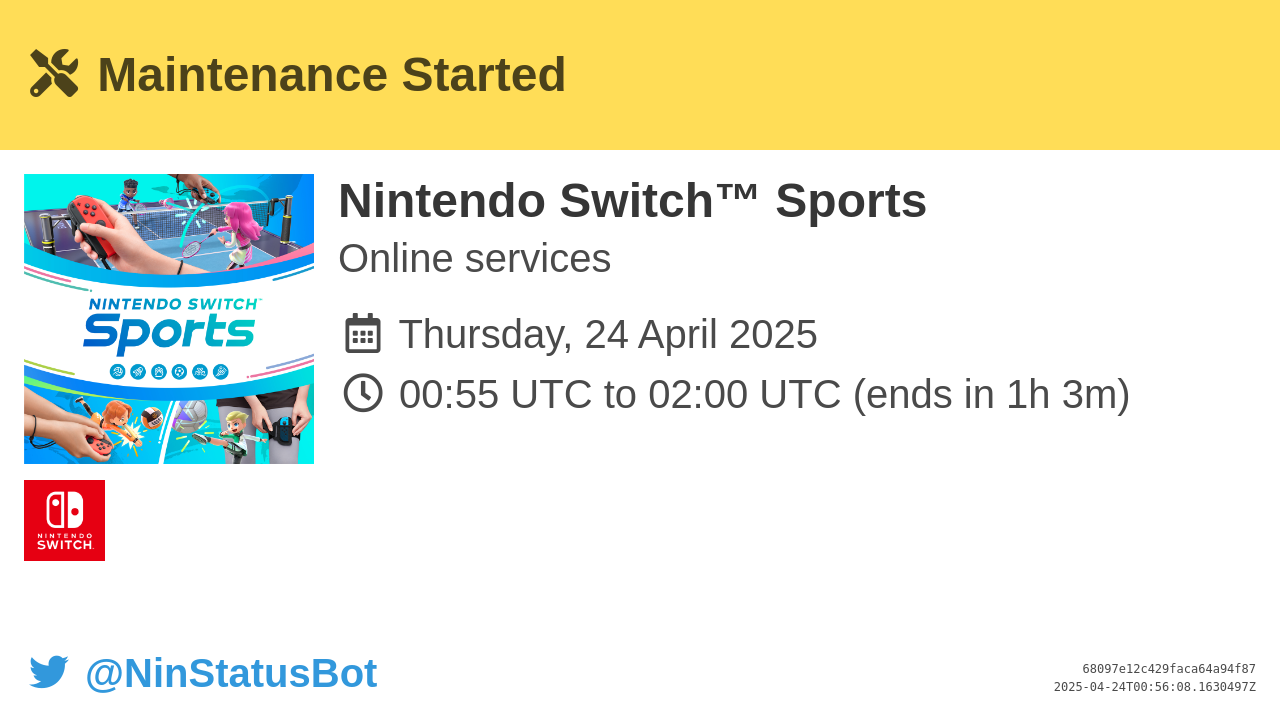
Task: Click the maintenance wrench and screwdriver icon
Action: click(54, 73)
